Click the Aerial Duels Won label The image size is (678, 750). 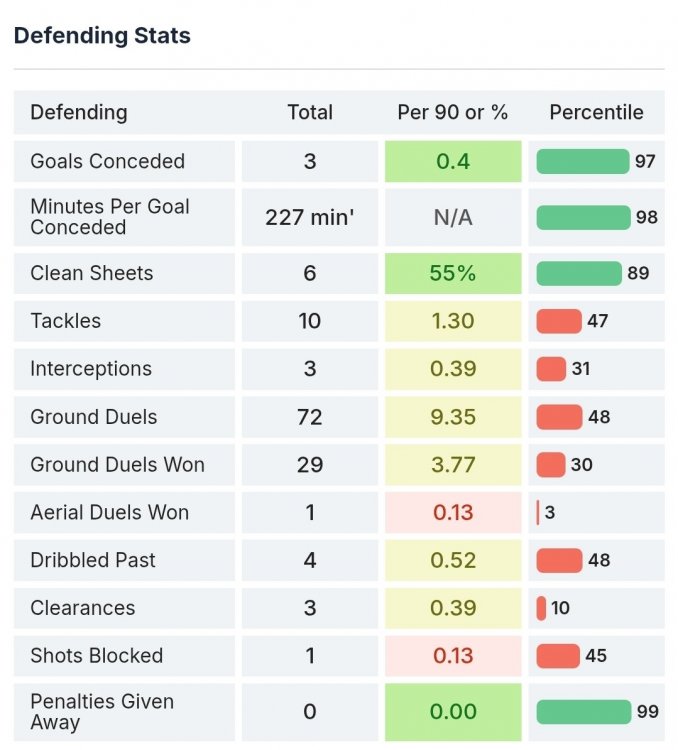tap(109, 513)
